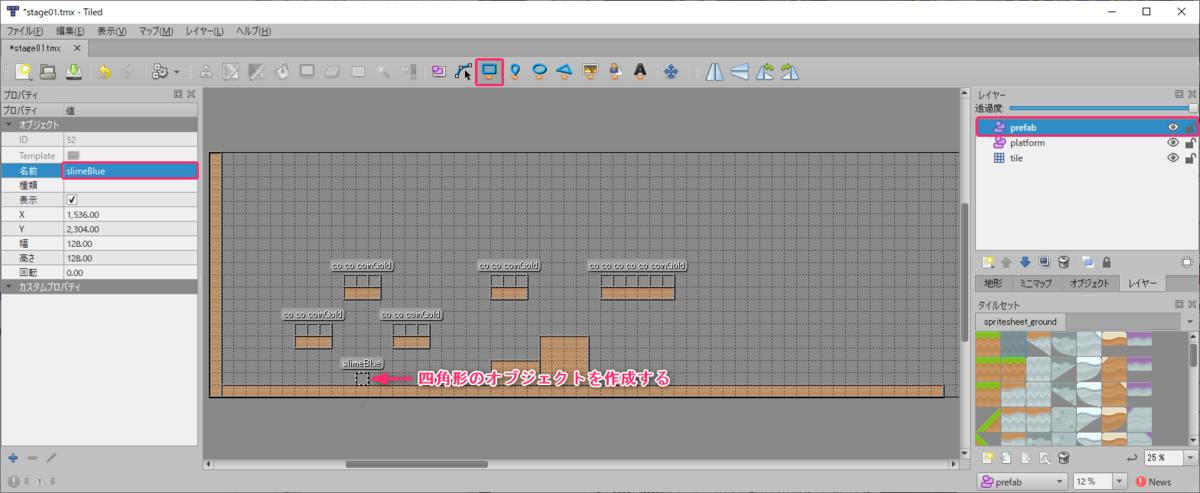Viewport: 1200px width, 493px height.
Task: Open the マップ menu
Action: tap(158, 32)
